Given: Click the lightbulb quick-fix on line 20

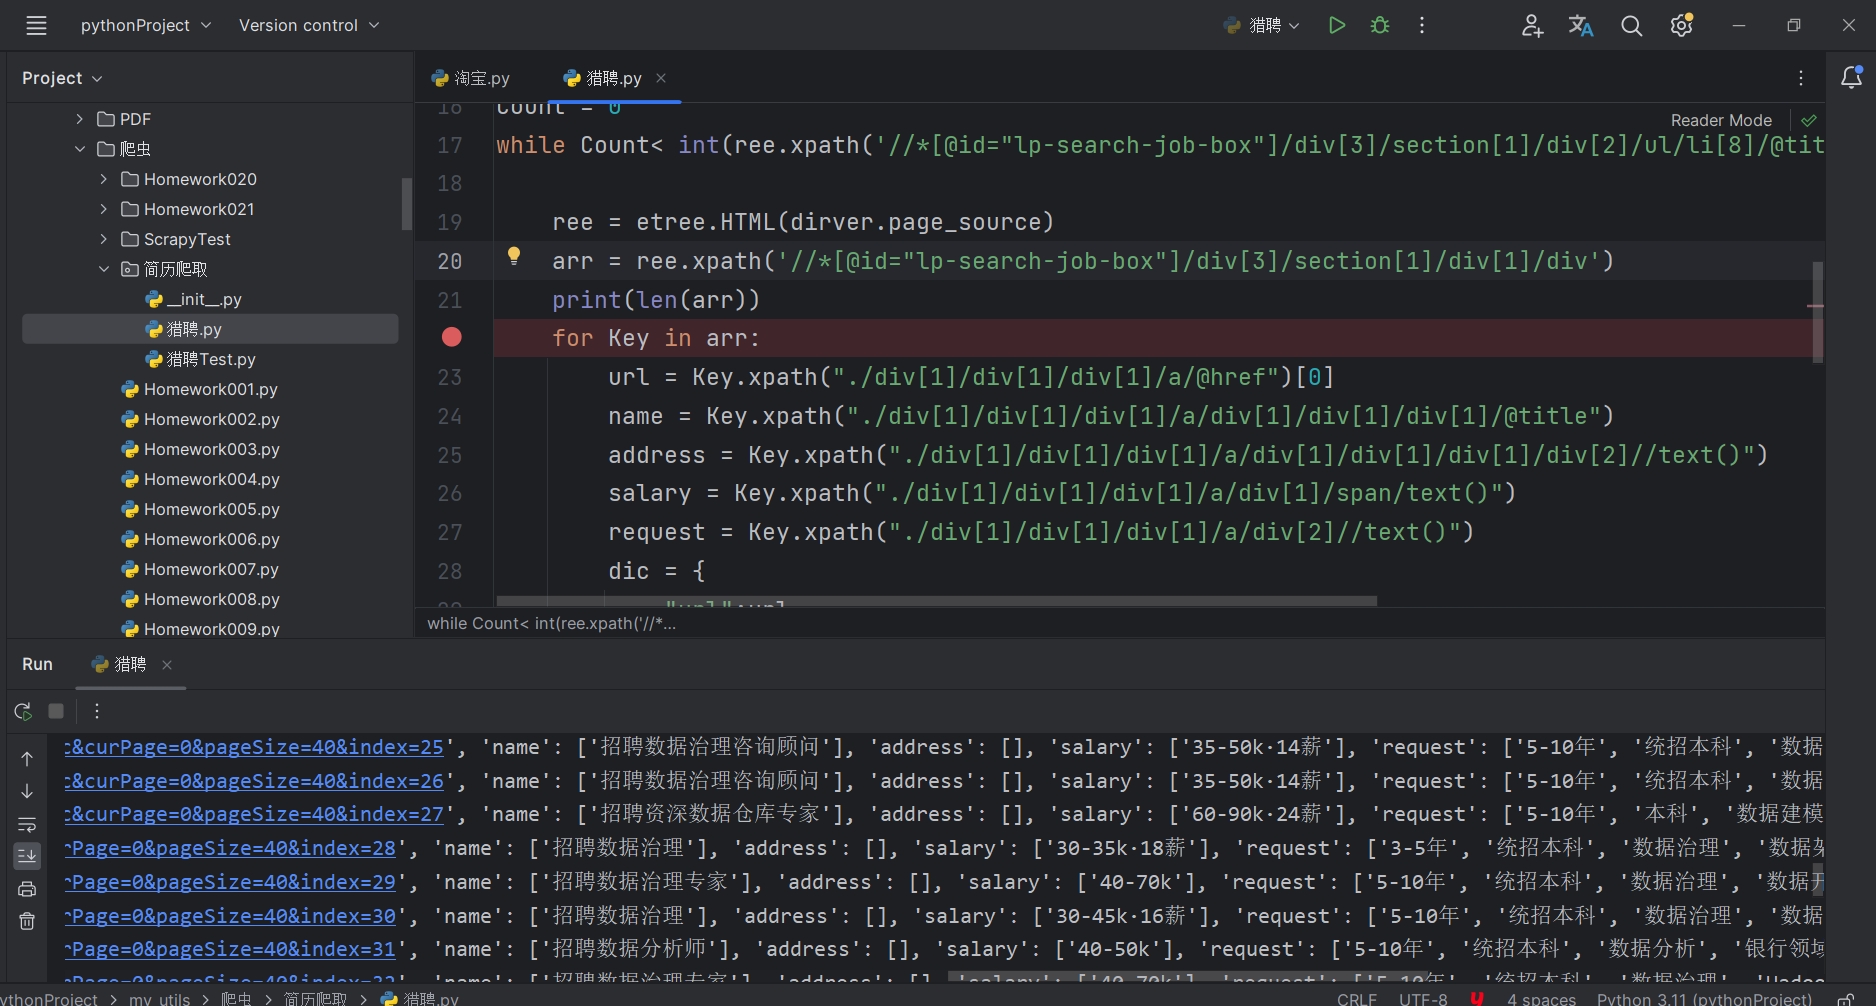Looking at the screenshot, I should pyautogui.click(x=514, y=256).
